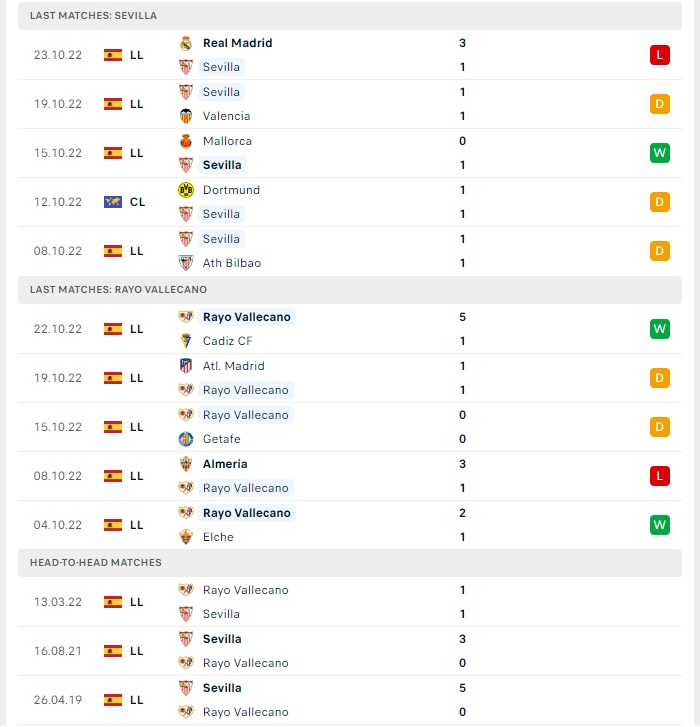Viewport: 700px width, 727px height.
Task: Open the Rayo Vallecano vs Cadiz CF match
Action: (350, 329)
